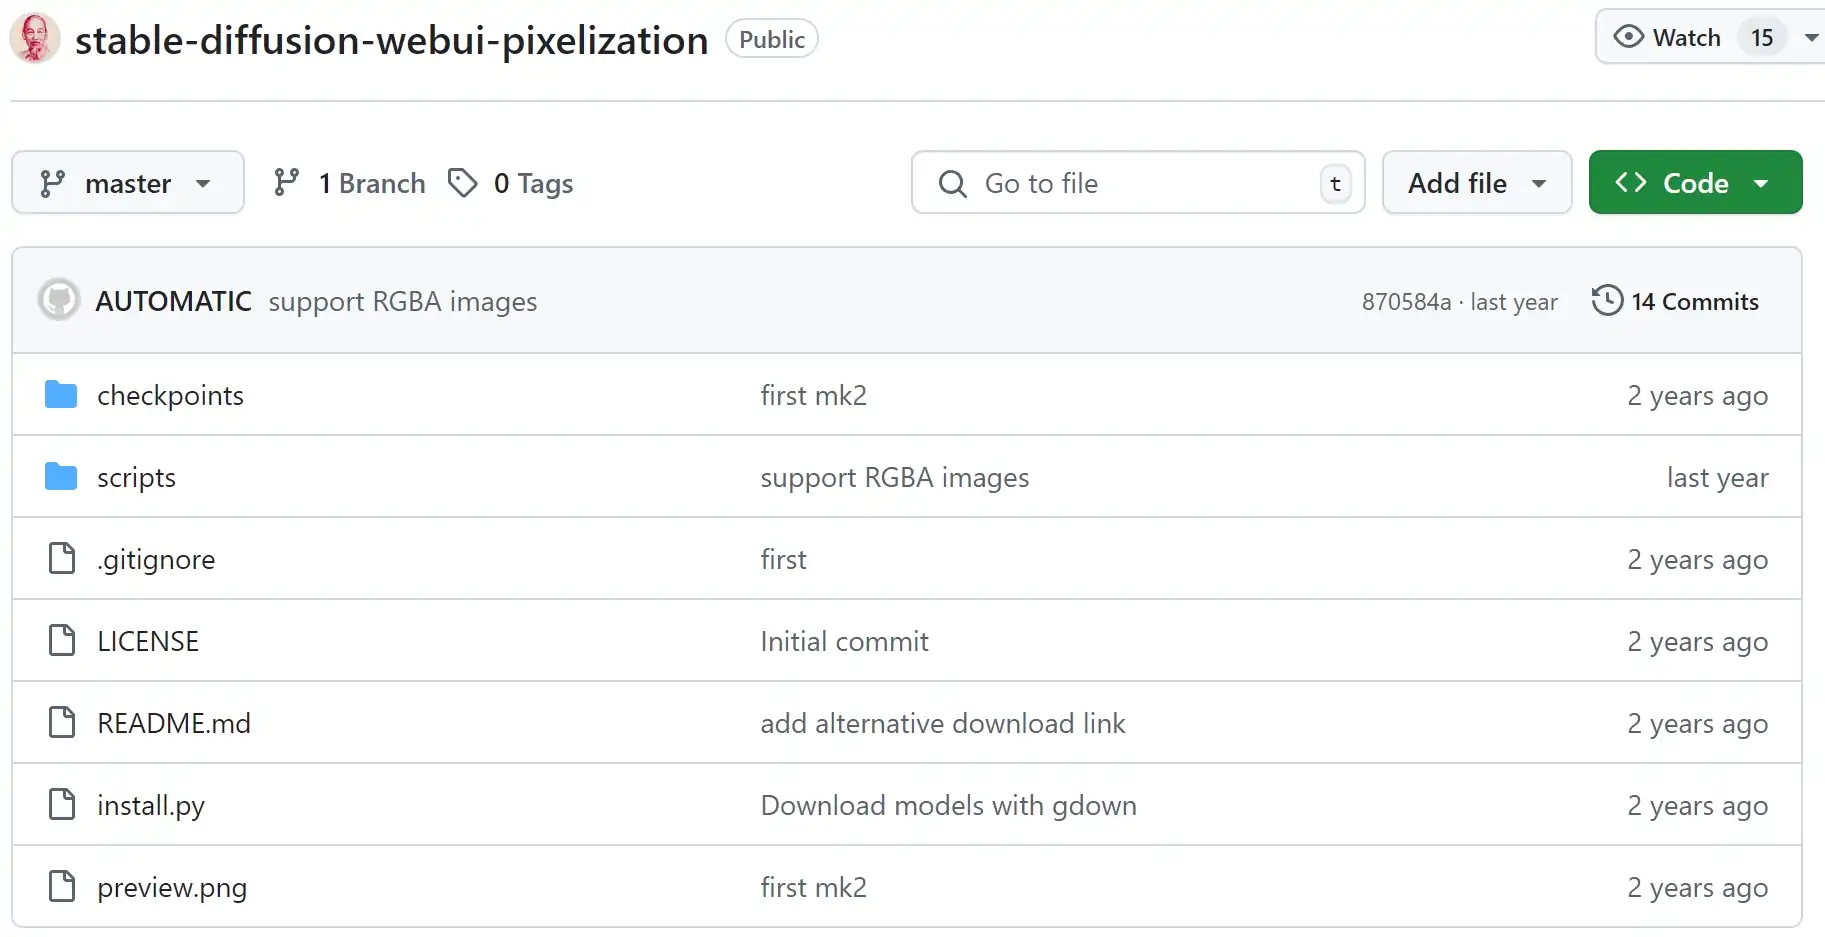The width and height of the screenshot is (1825, 937).
Task: Open checkpoints row commit 'first mk2'
Action: click(813, 395)
